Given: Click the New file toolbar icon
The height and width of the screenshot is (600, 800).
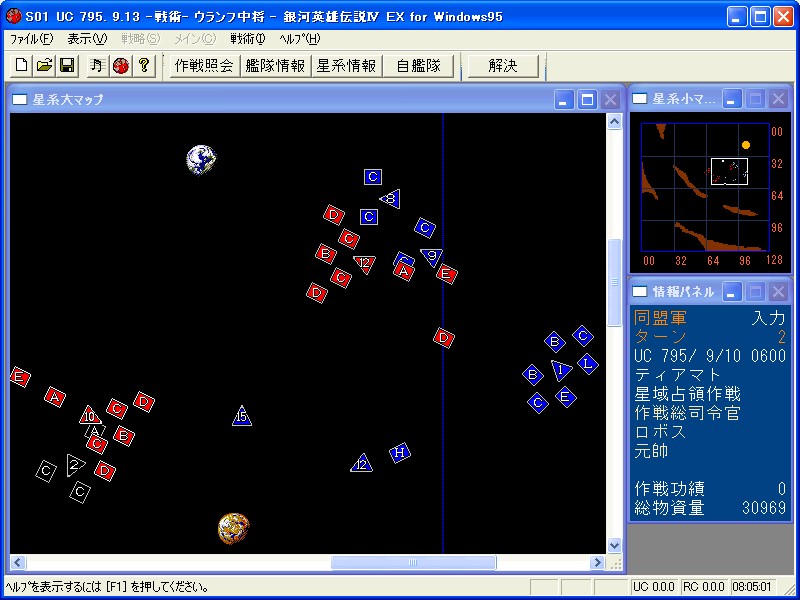Looking at the screenshot, I should coord(21,66).
